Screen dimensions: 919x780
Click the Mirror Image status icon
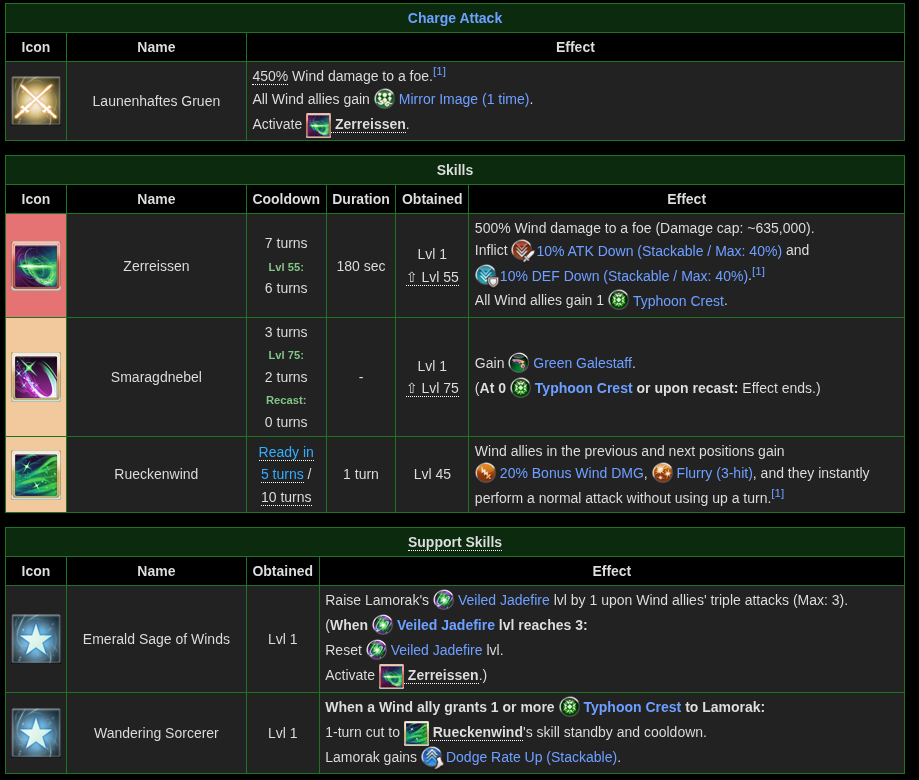click(x=384, y=98)
